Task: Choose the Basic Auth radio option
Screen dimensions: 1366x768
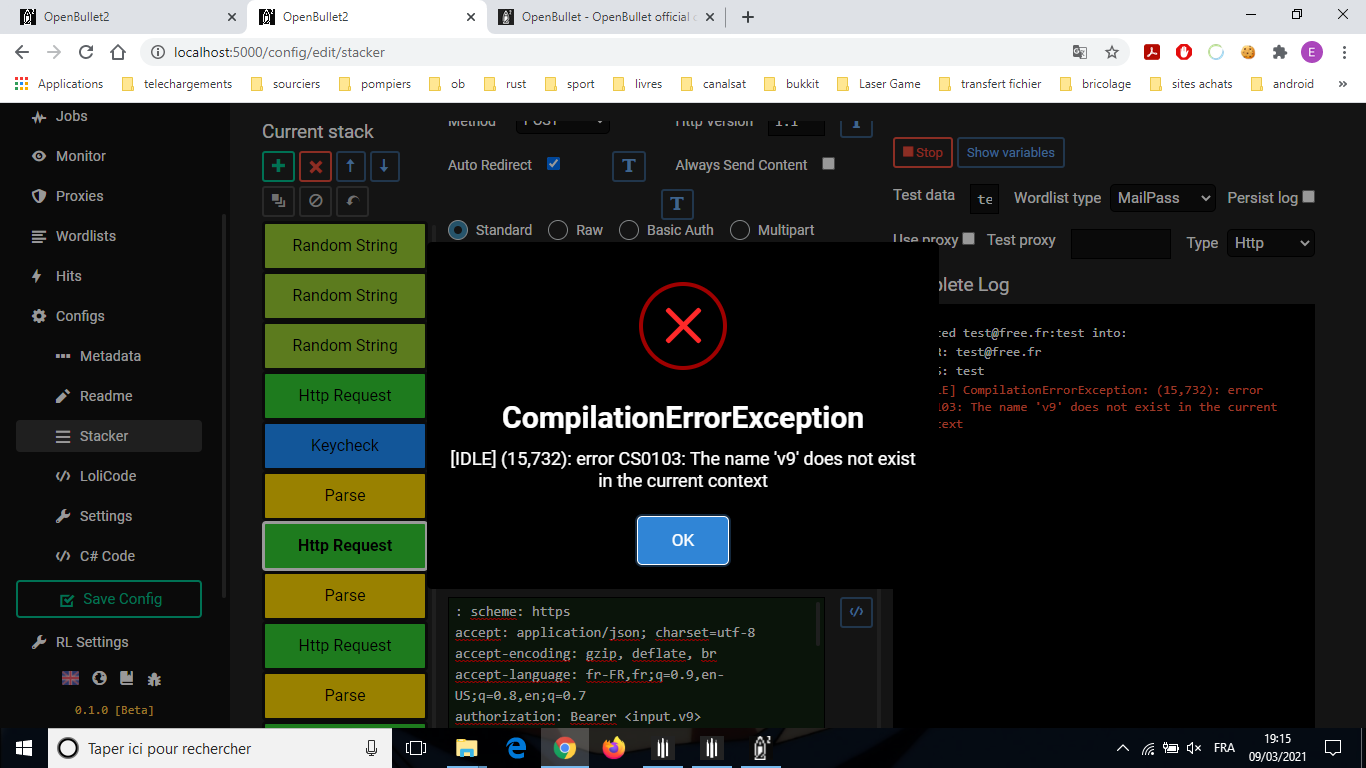Action: coord(629,230)
